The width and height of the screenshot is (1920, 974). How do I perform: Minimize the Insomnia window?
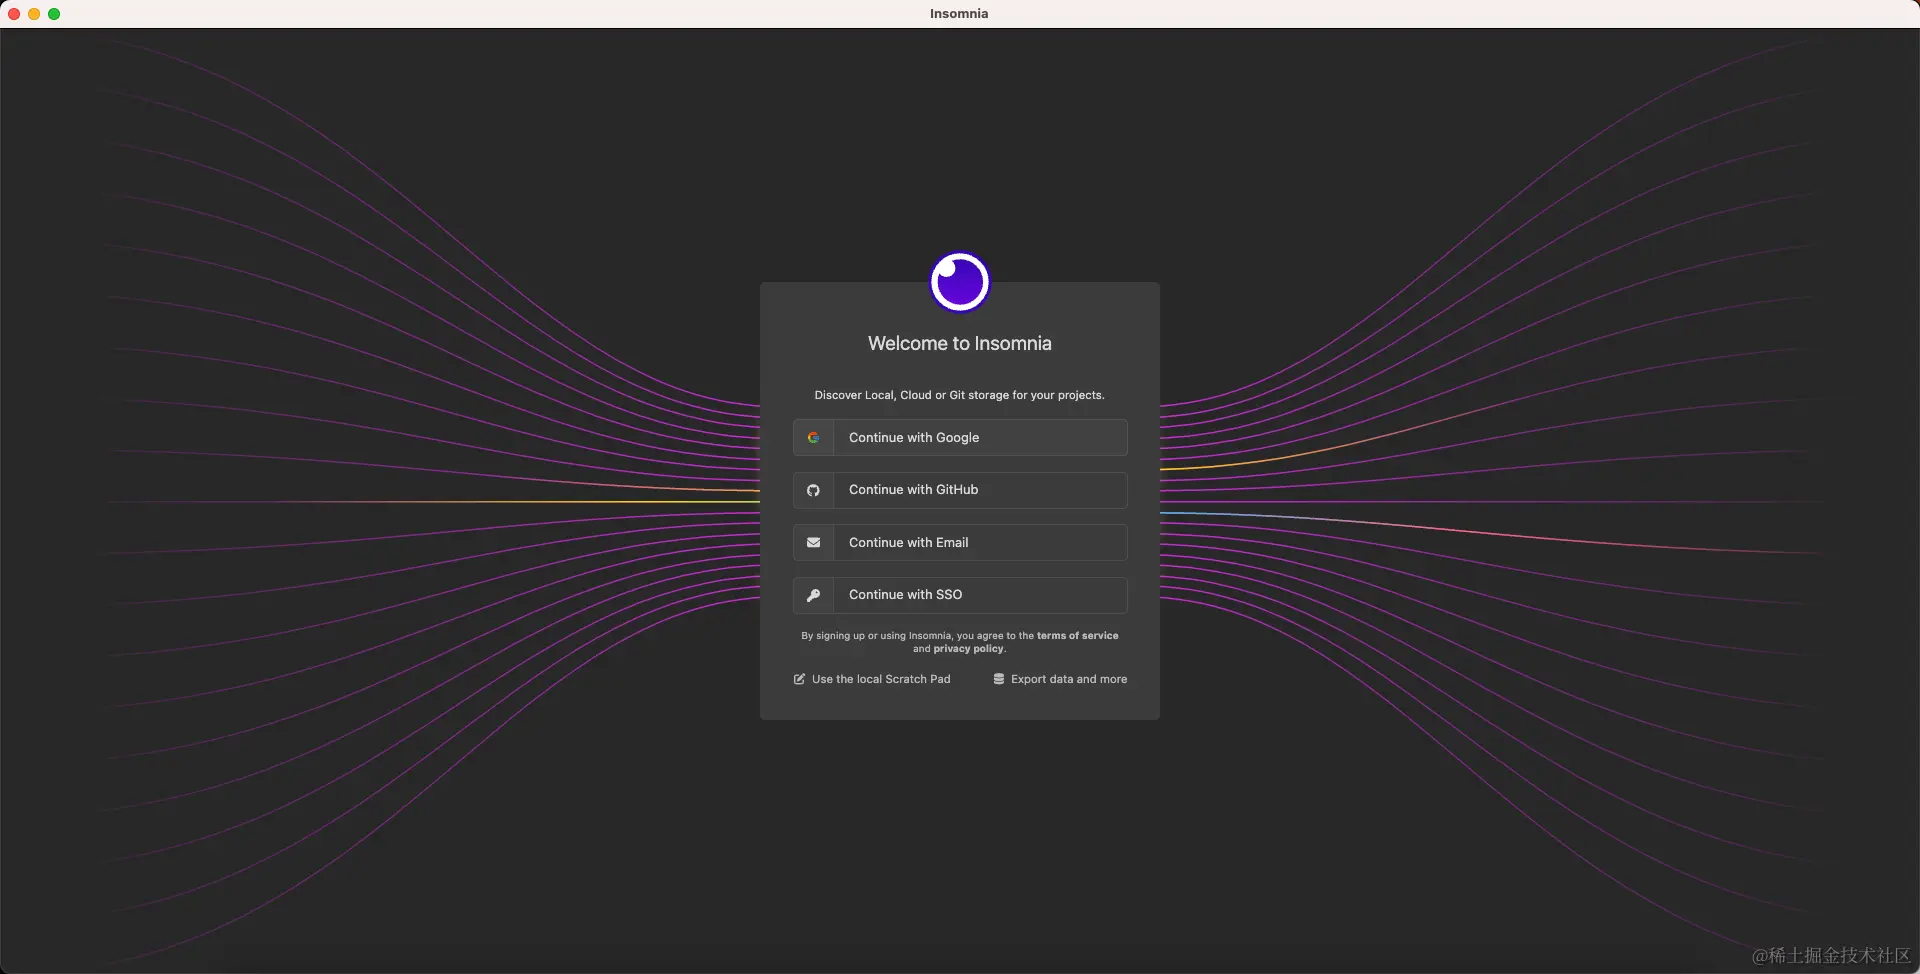[34, 14]
